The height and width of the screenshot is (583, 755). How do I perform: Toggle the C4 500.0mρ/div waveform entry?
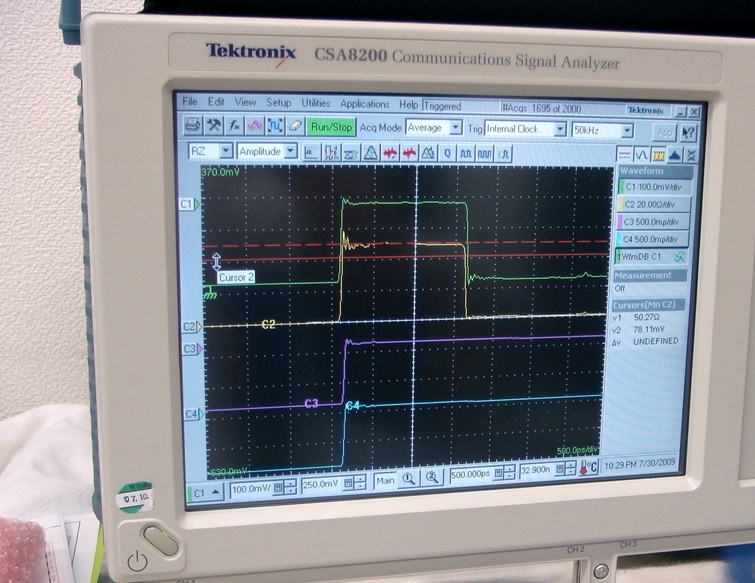pos(652,239)
